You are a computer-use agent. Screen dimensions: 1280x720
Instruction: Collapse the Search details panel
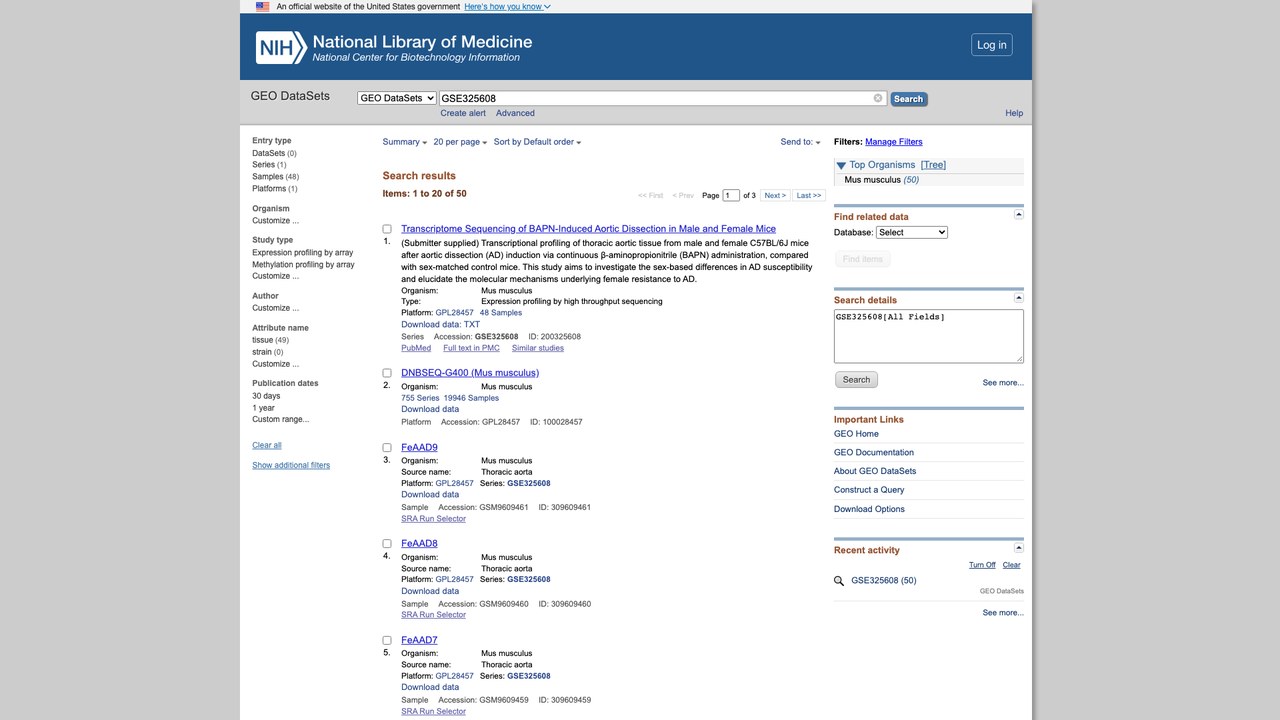1019,298
